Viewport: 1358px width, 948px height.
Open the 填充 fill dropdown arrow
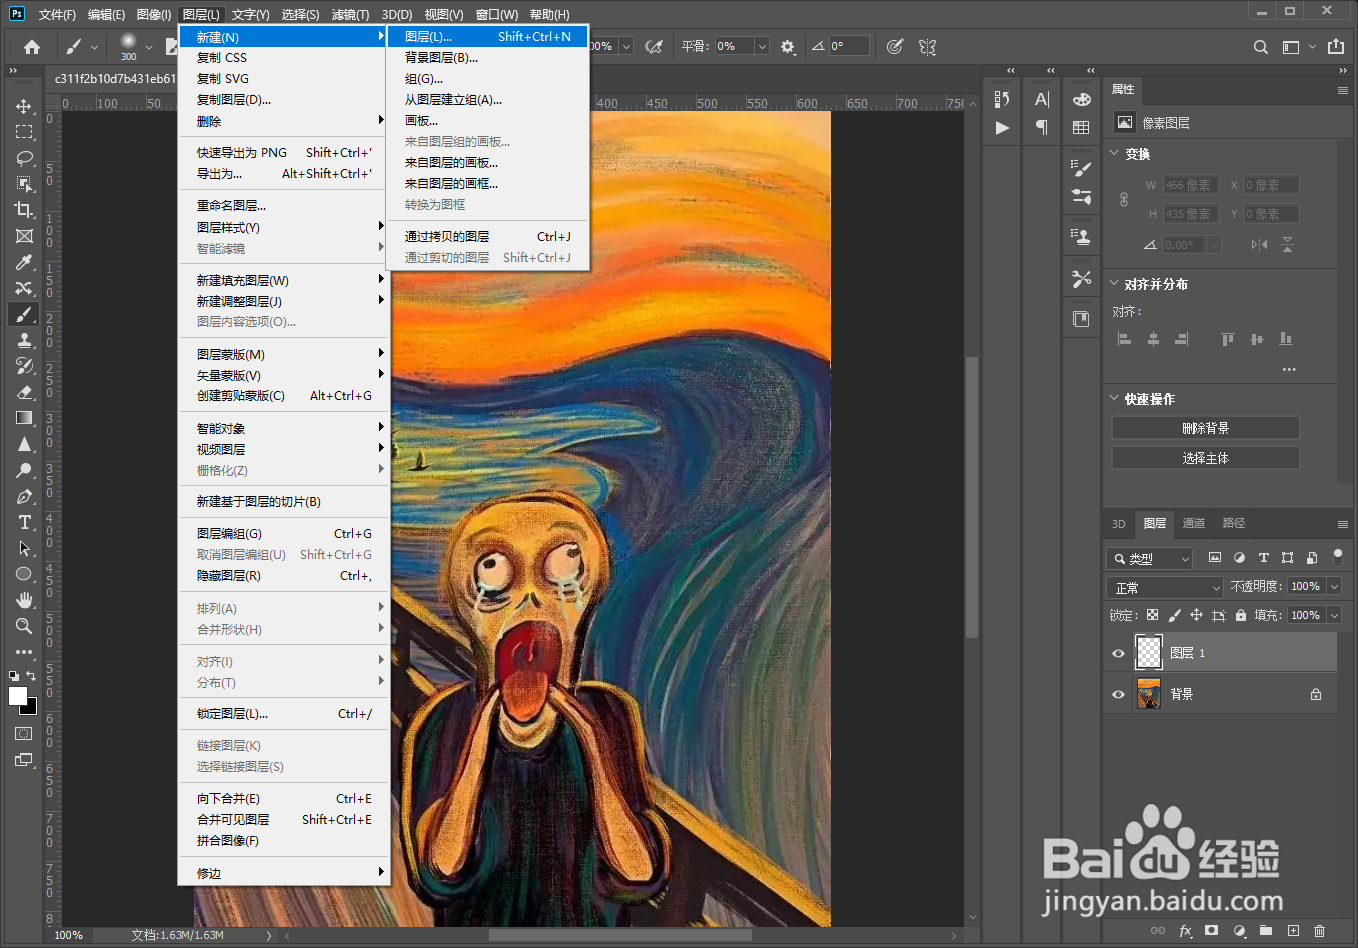click(1334, 615)
